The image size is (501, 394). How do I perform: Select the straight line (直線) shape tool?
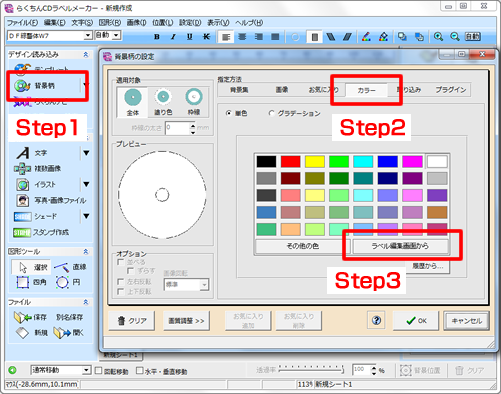click(71, 267)
